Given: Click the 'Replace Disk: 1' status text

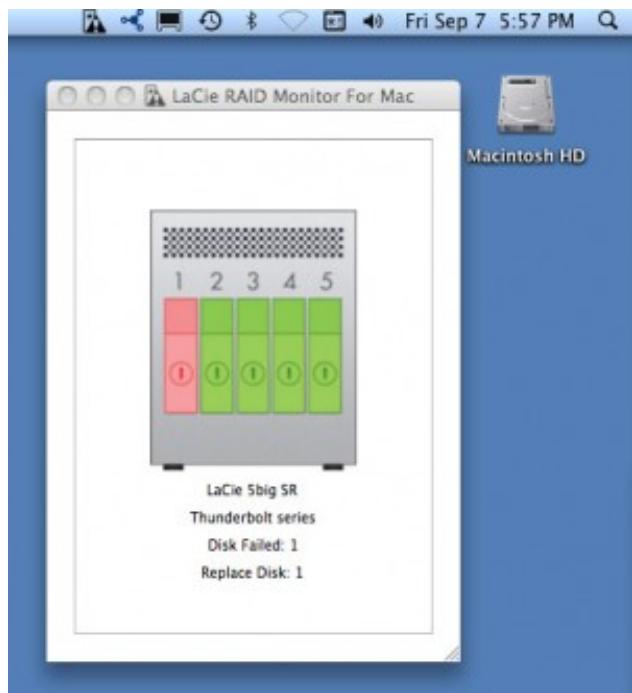Looking at the screenshot, I should [252, 572].
